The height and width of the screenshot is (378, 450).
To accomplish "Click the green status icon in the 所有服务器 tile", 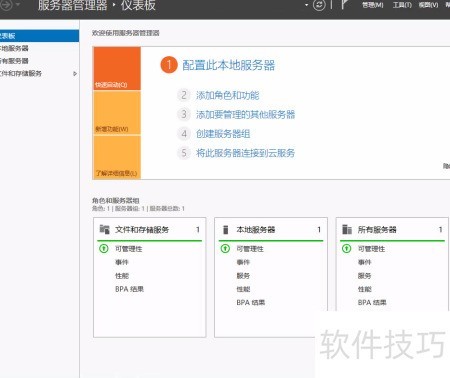I will pos(347,249).
